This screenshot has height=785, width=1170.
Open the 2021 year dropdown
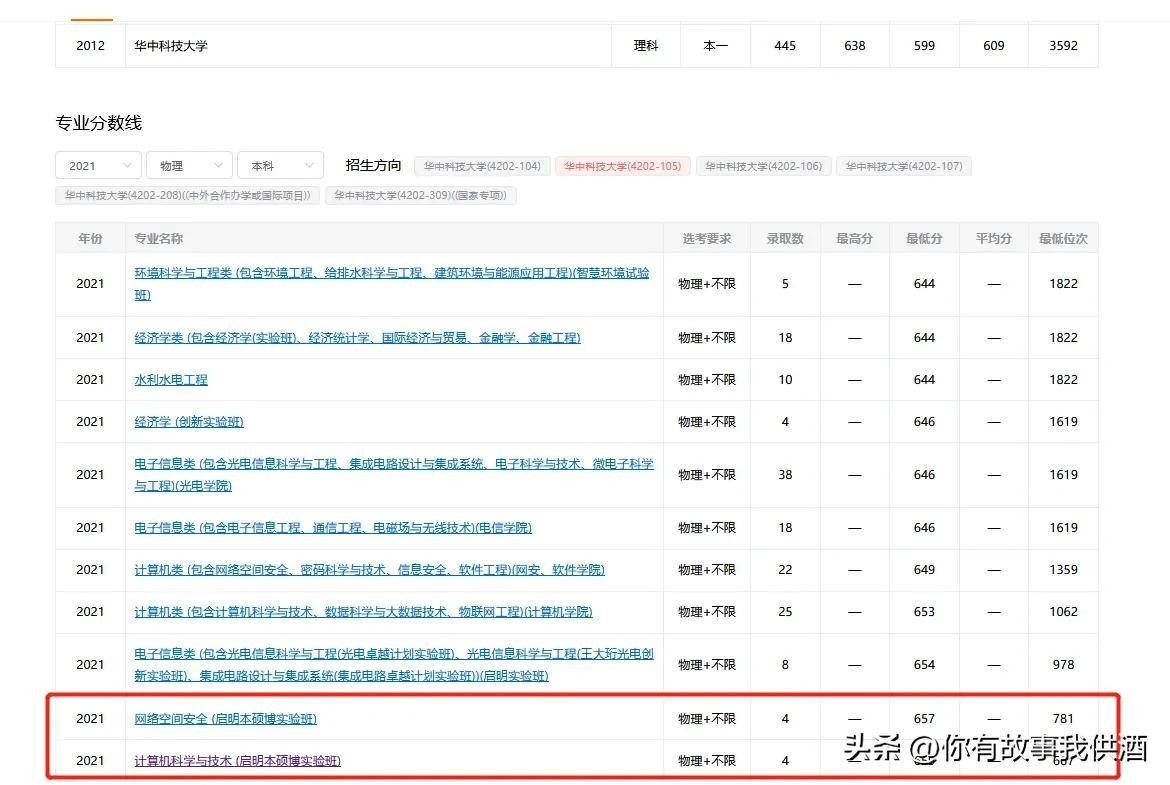[98, 166]
